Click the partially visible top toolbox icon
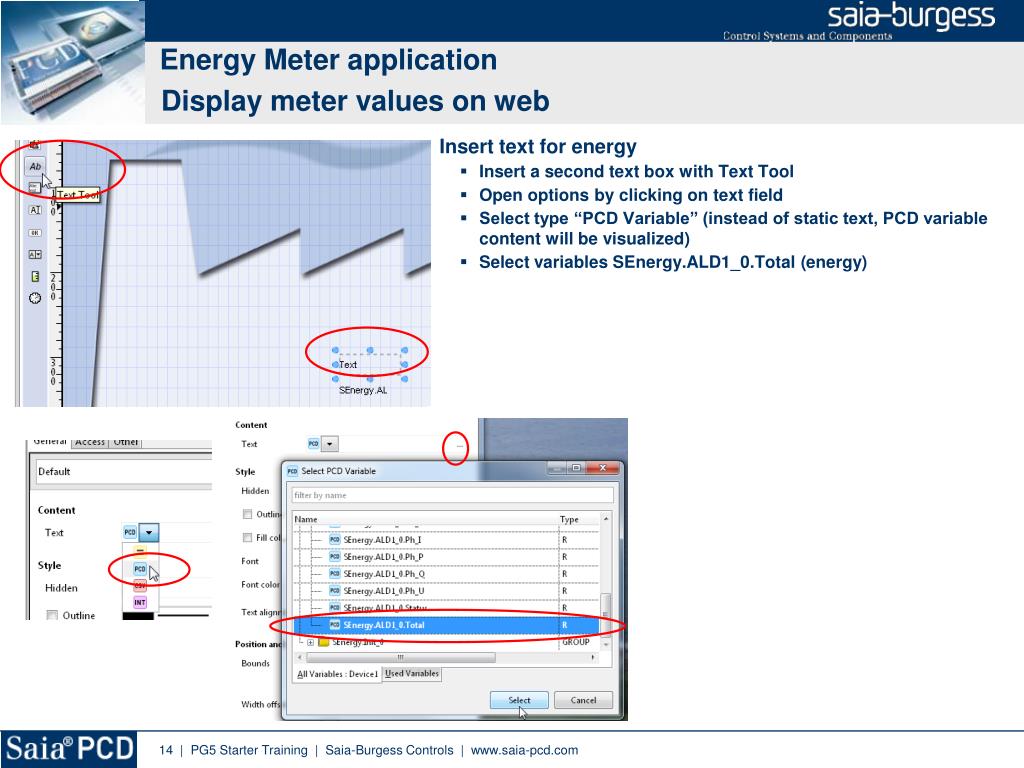This screenshot has width=1024, height=768. click(35, 145)
